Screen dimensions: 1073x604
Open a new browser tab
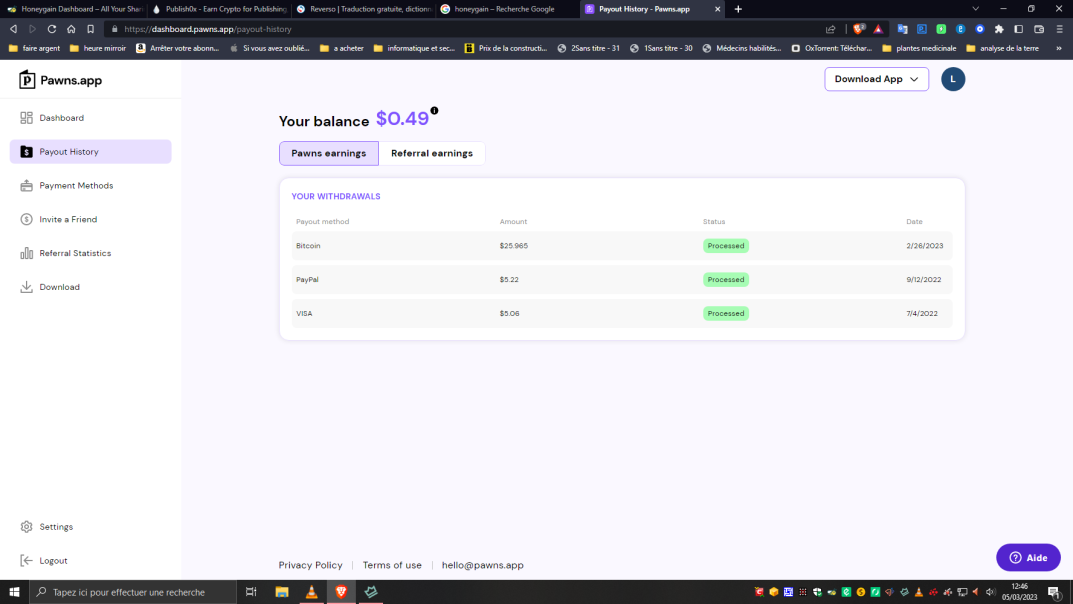(x=738, y=9)
